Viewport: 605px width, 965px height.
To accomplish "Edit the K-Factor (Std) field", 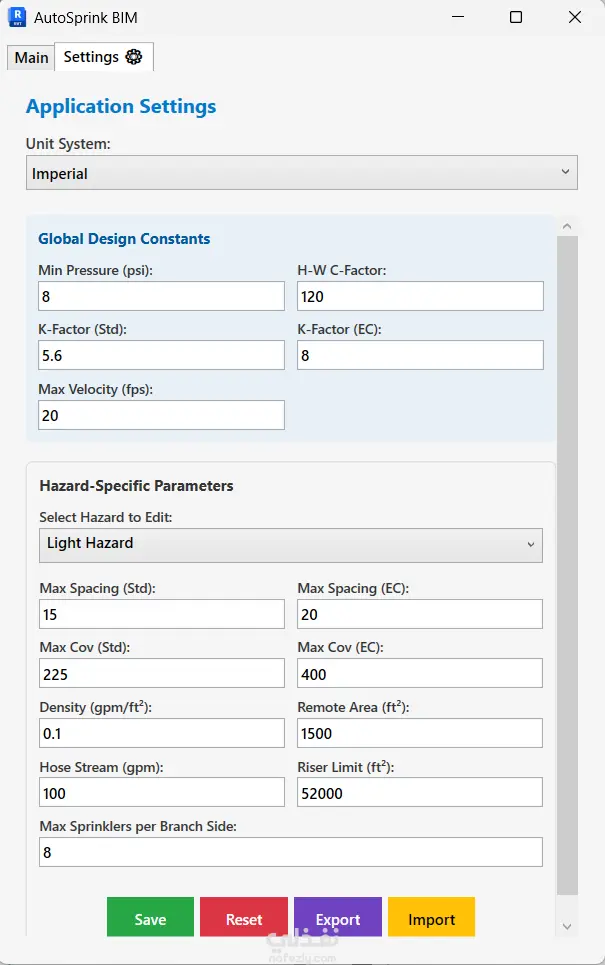I will click(x=161, y=356).
